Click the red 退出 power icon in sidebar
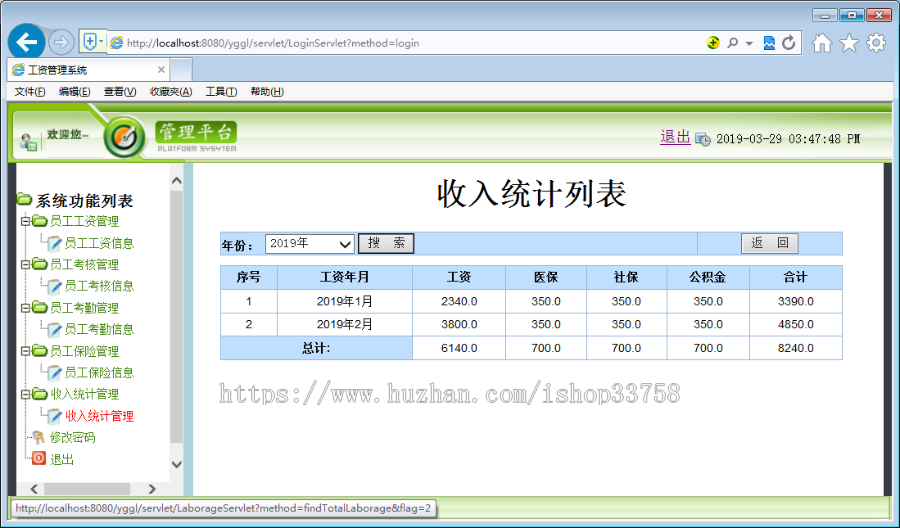 [38, 458]
